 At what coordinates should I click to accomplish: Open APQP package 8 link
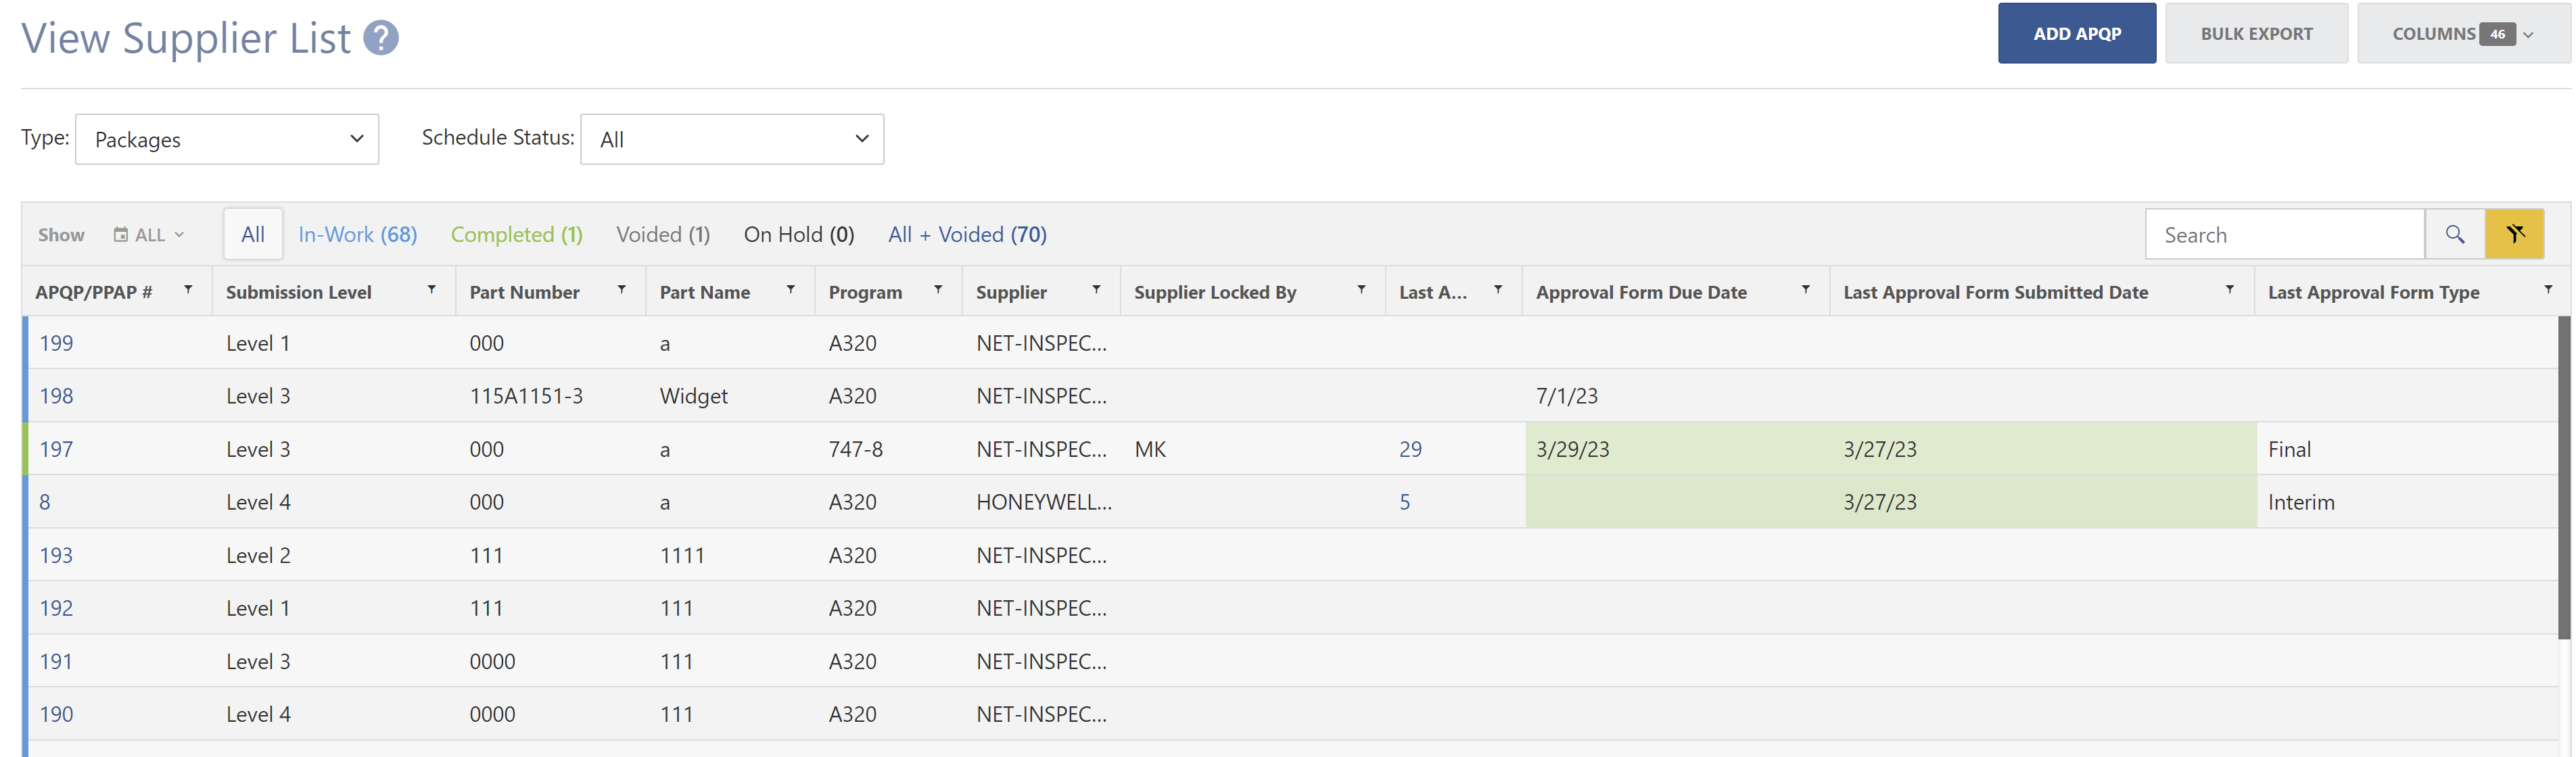(45, 502)
